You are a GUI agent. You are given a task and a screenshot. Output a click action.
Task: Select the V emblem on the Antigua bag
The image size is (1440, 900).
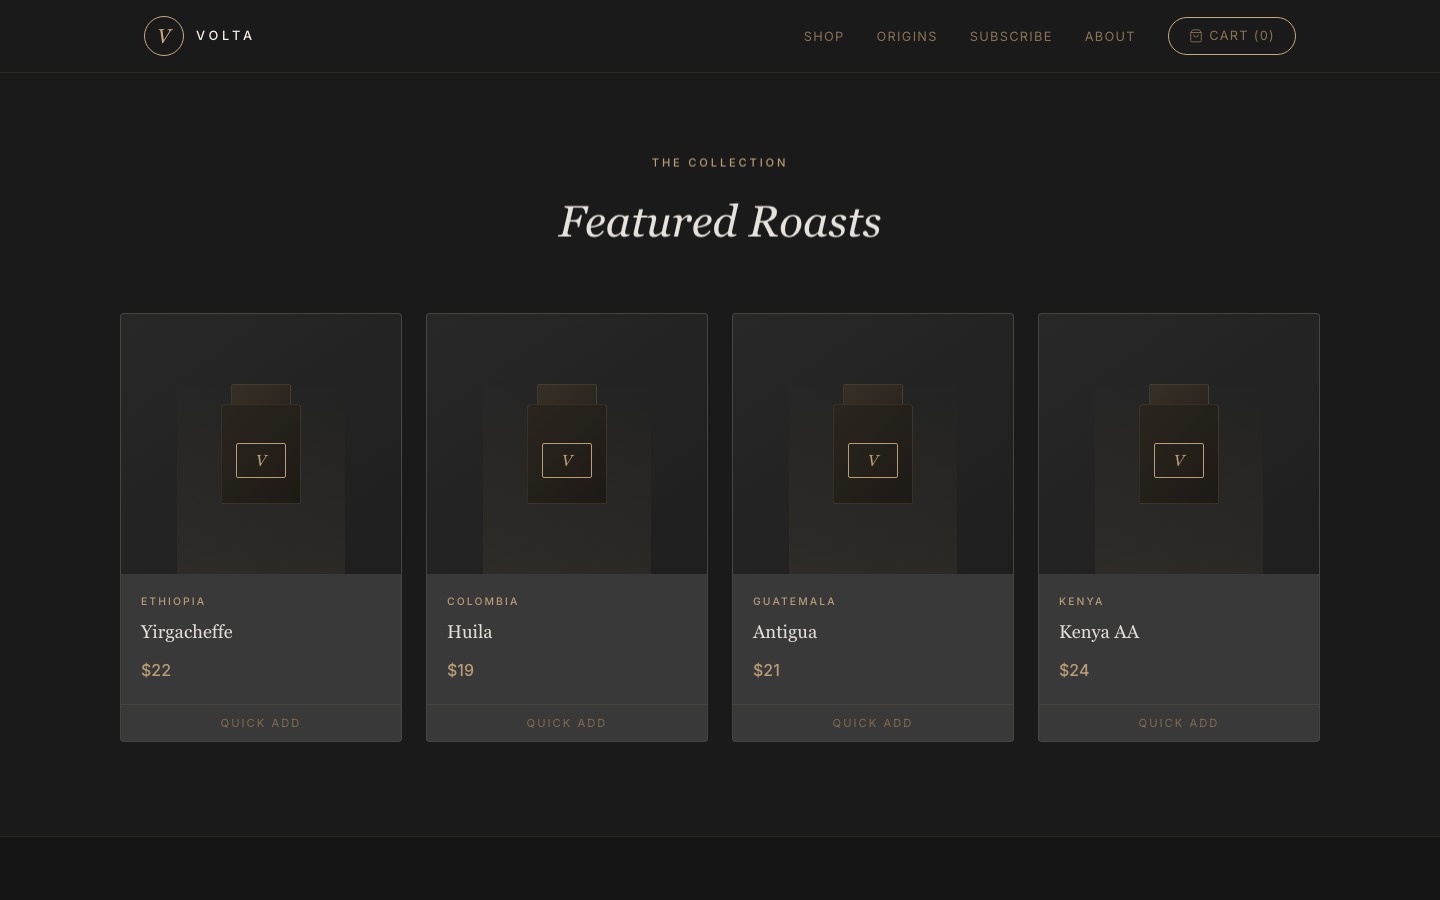(873, 460)
